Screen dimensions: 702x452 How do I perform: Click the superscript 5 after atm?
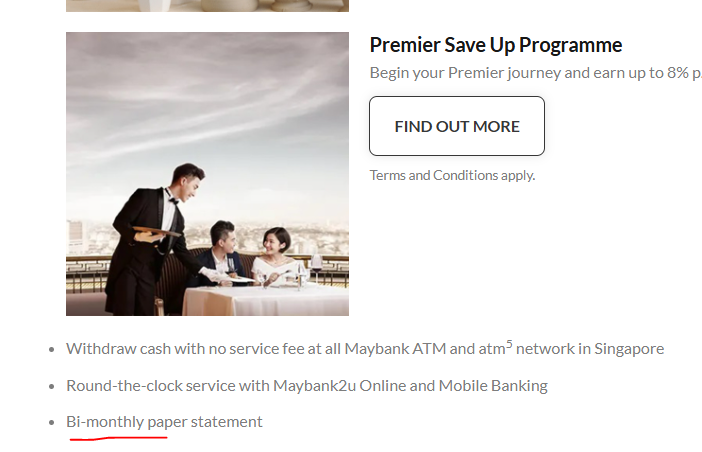509,344
